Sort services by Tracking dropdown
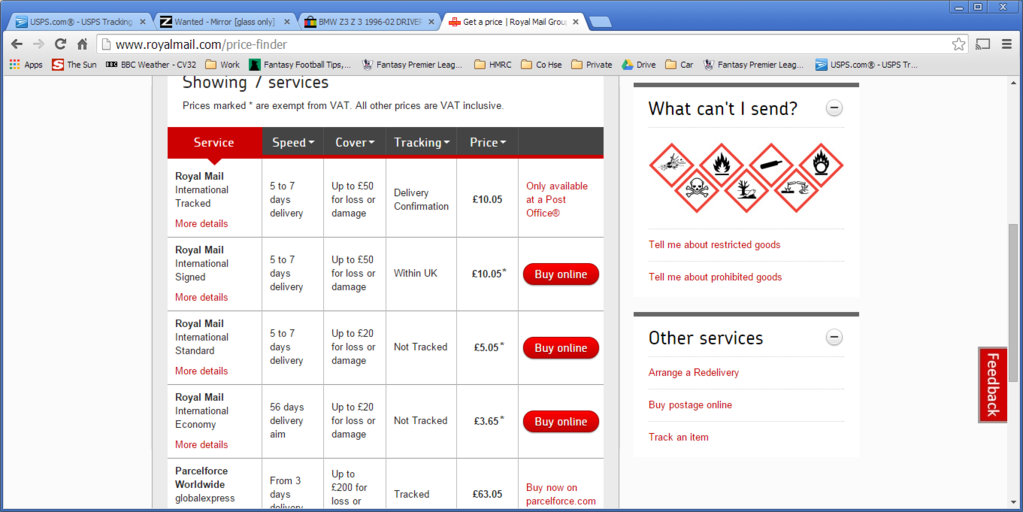1023x512 pixels. pos(421,142)
